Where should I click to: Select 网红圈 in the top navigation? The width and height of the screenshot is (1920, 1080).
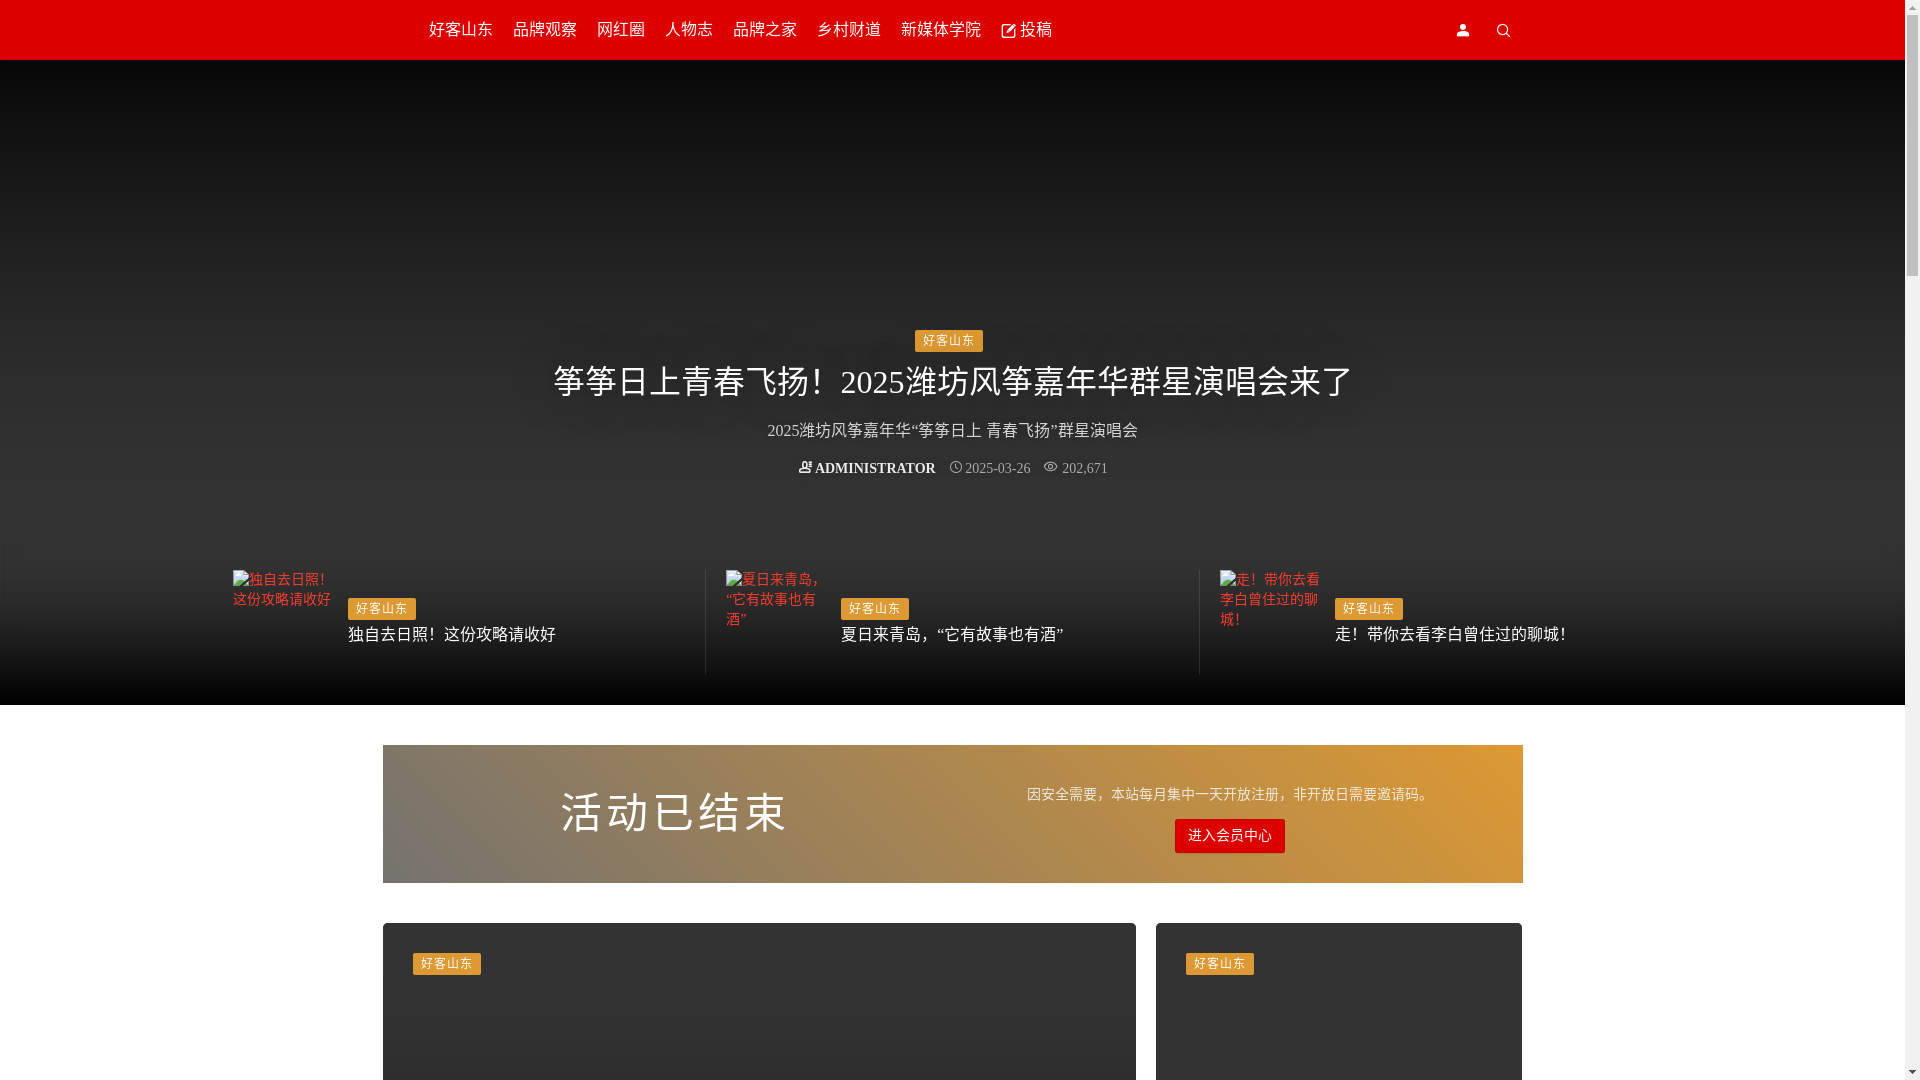pyautogui.click(x=620, y=30)
